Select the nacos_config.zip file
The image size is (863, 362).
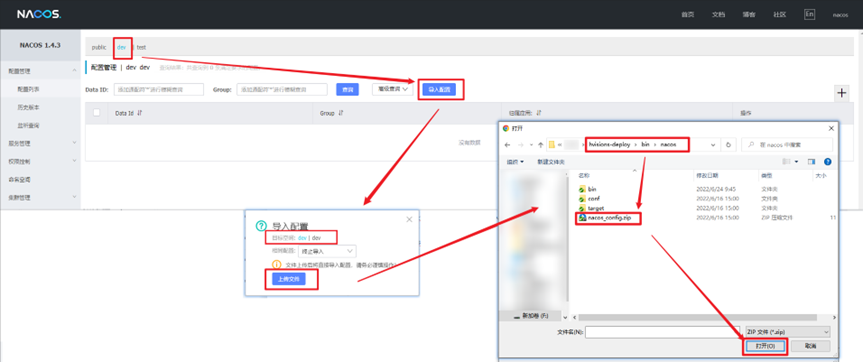pyautogui.click(x=609, y=218)
